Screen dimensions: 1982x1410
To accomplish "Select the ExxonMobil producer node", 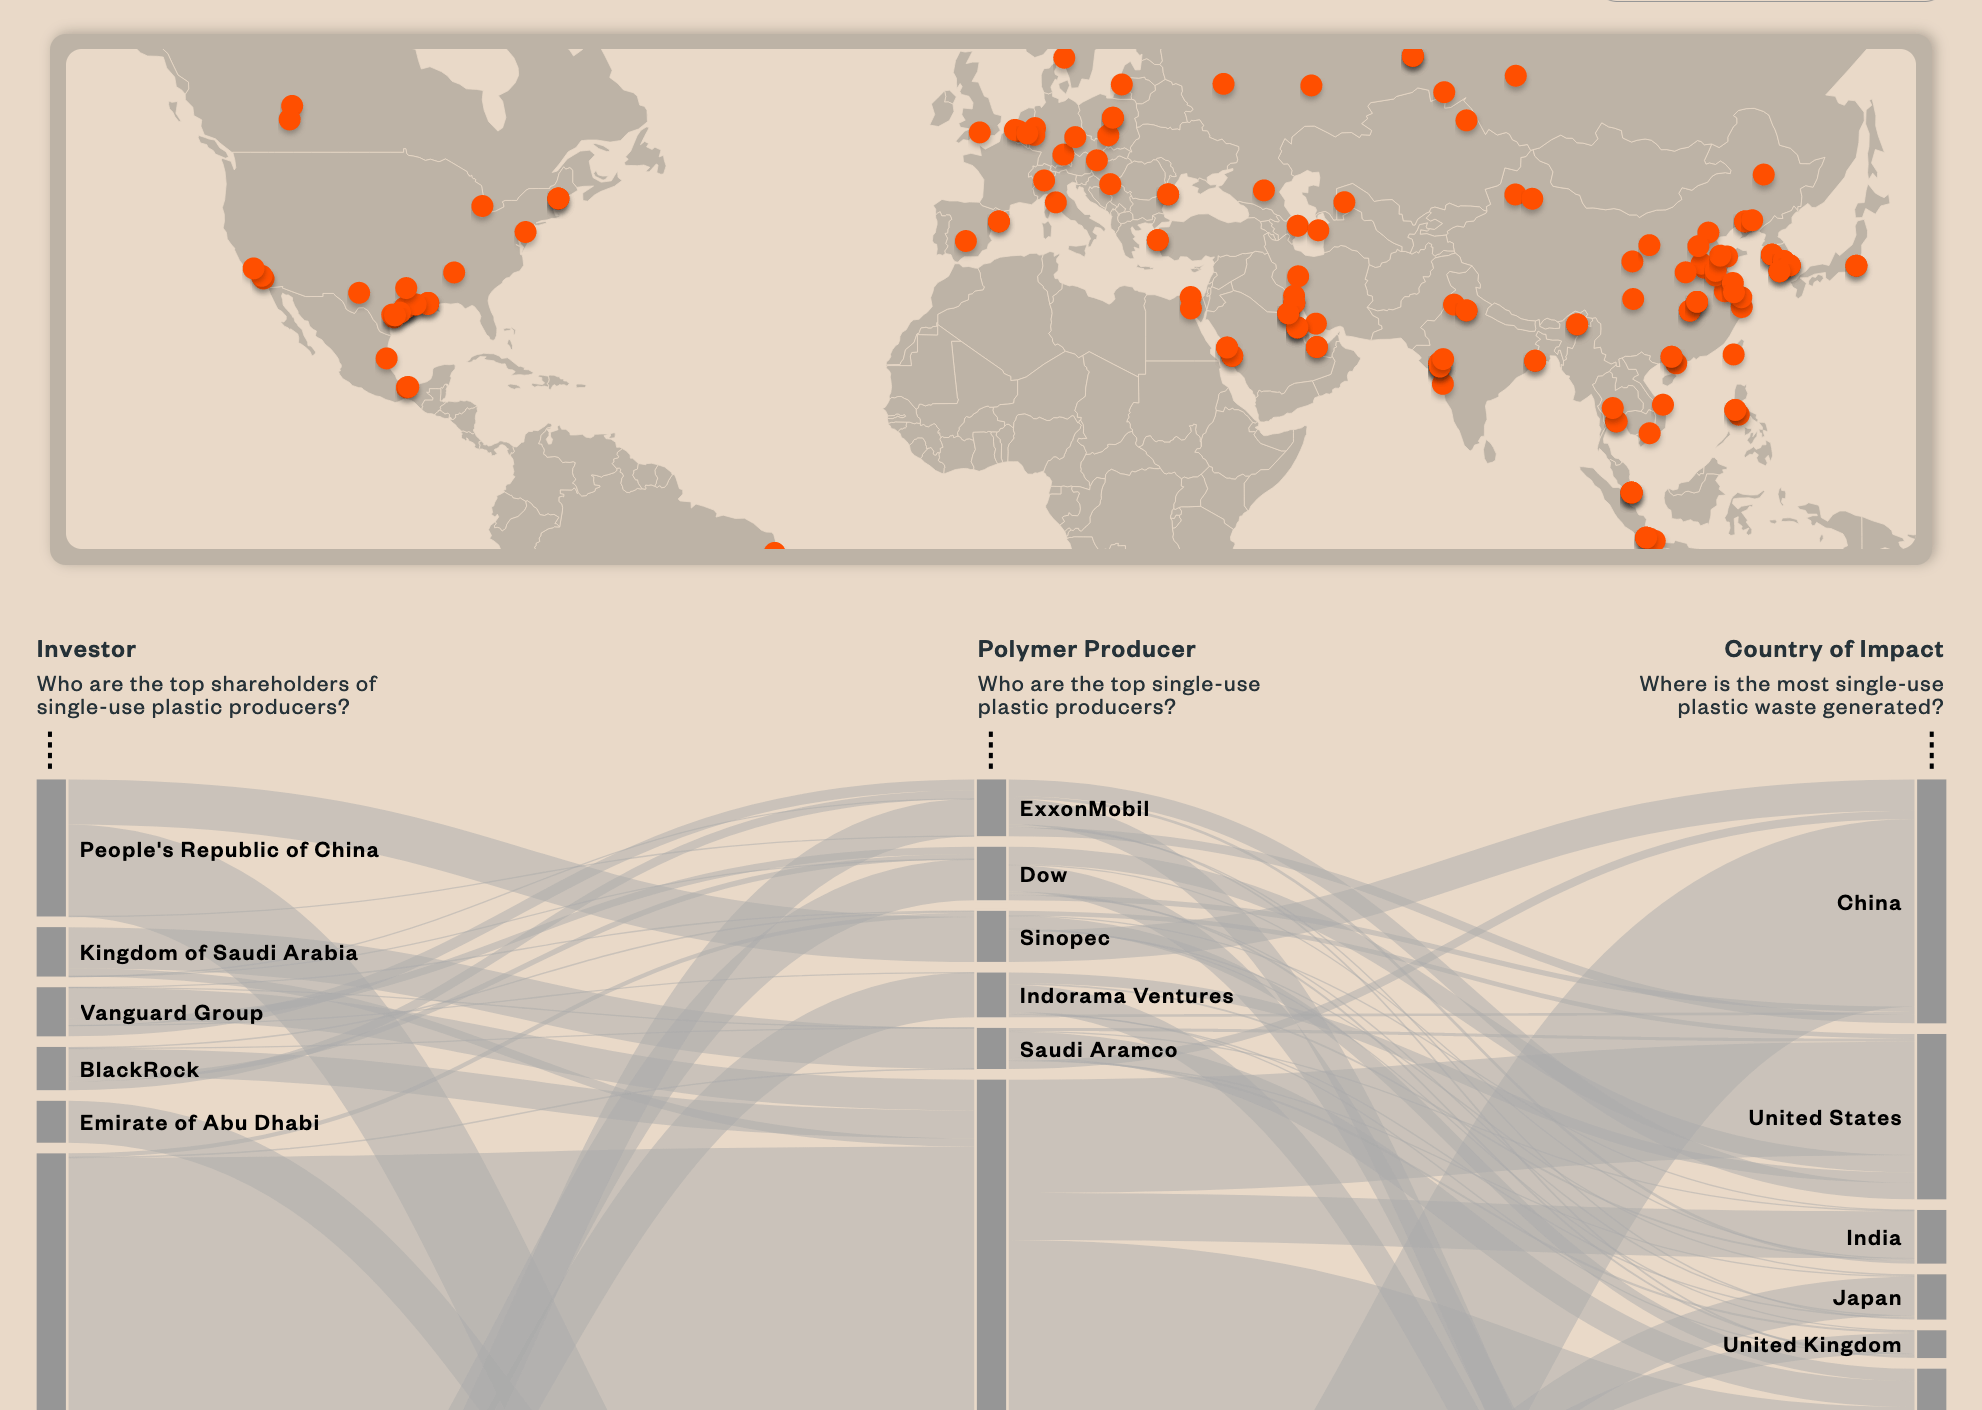I will click(991, 808).
